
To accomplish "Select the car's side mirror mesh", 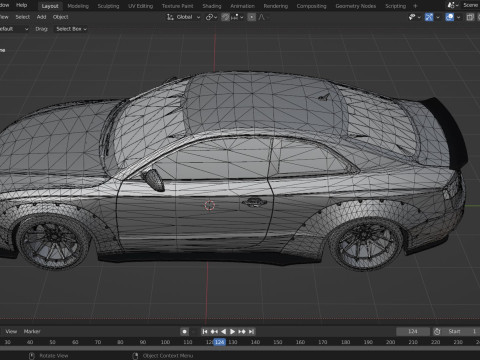I will tap(154, 180).
